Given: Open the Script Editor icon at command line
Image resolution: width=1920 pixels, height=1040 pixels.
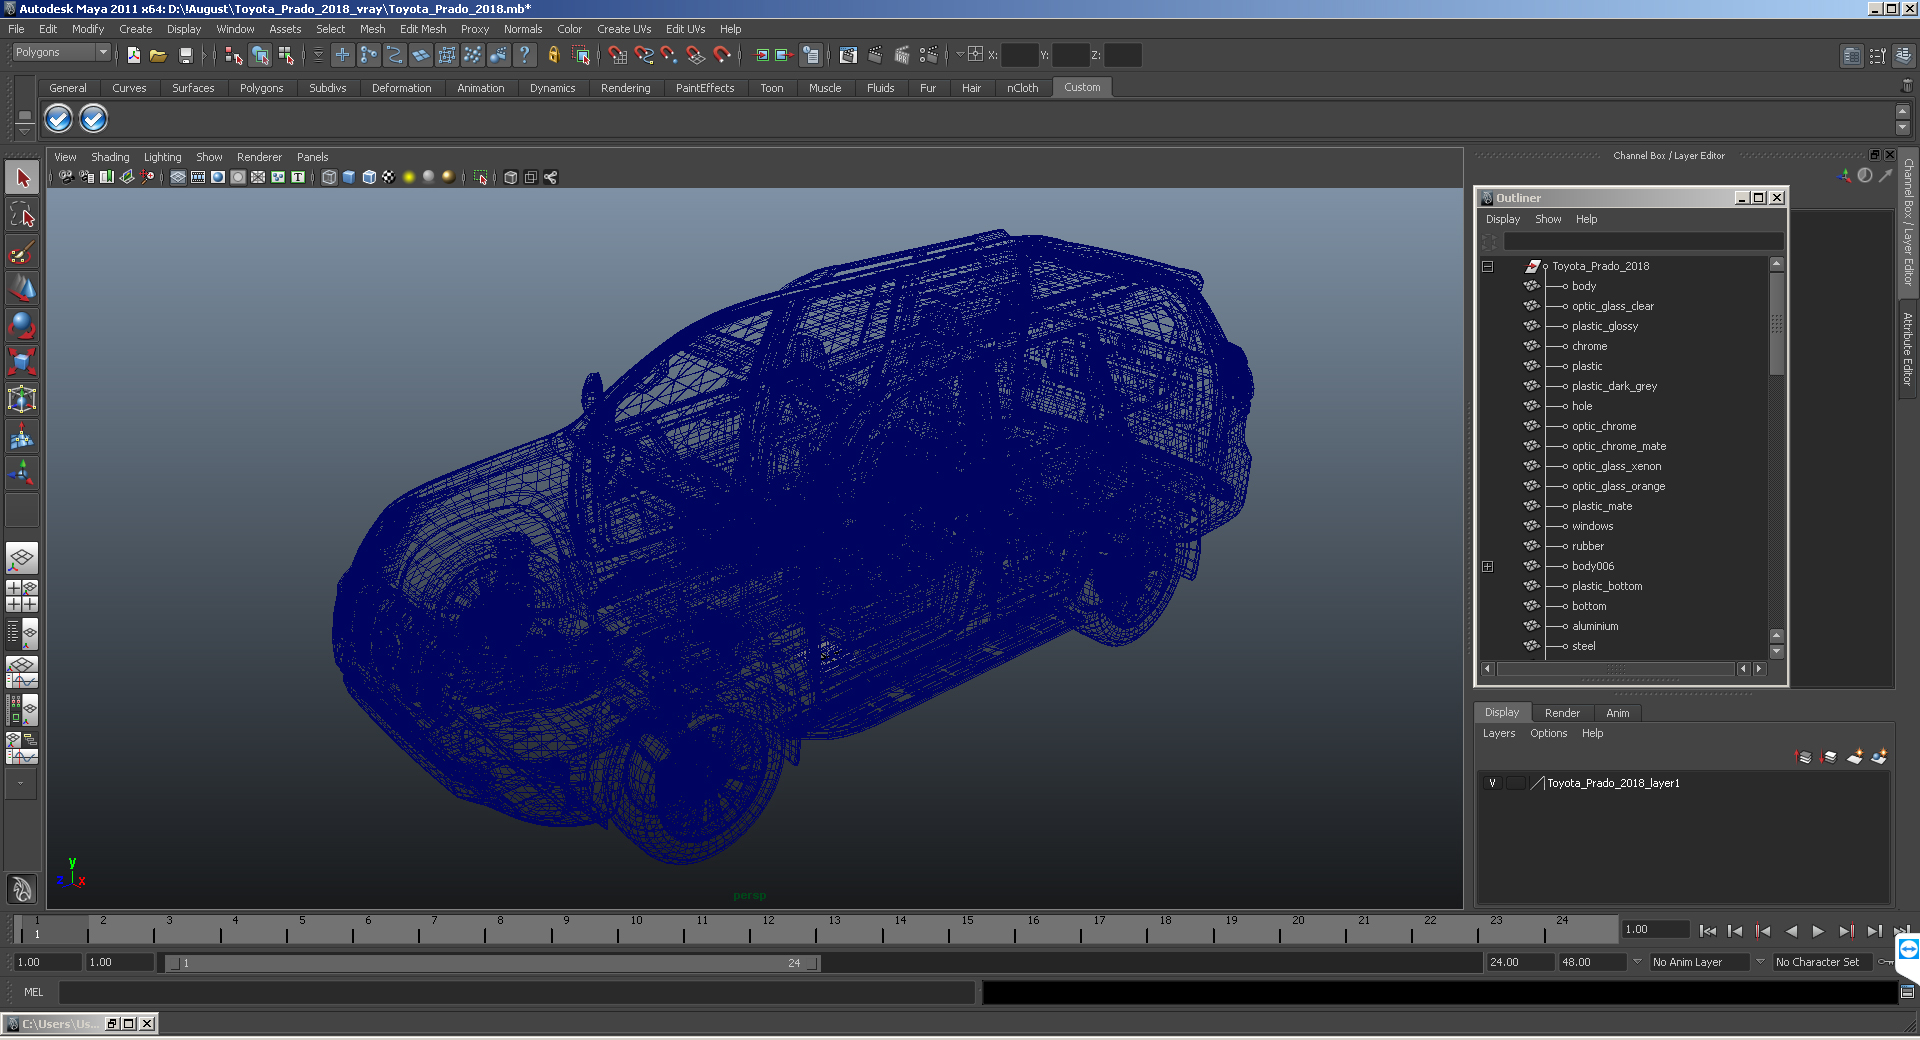Looking at the screenshot, I should tap(1907, 992).
